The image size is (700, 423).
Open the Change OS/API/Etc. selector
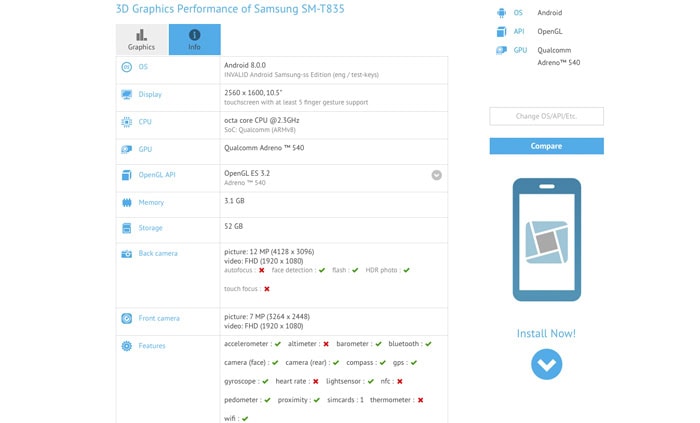click(x=546, y=116)
